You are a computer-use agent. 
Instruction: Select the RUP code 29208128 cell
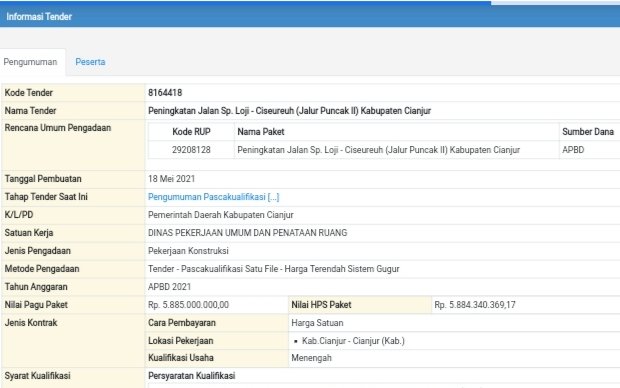click(x=191, y=150)
